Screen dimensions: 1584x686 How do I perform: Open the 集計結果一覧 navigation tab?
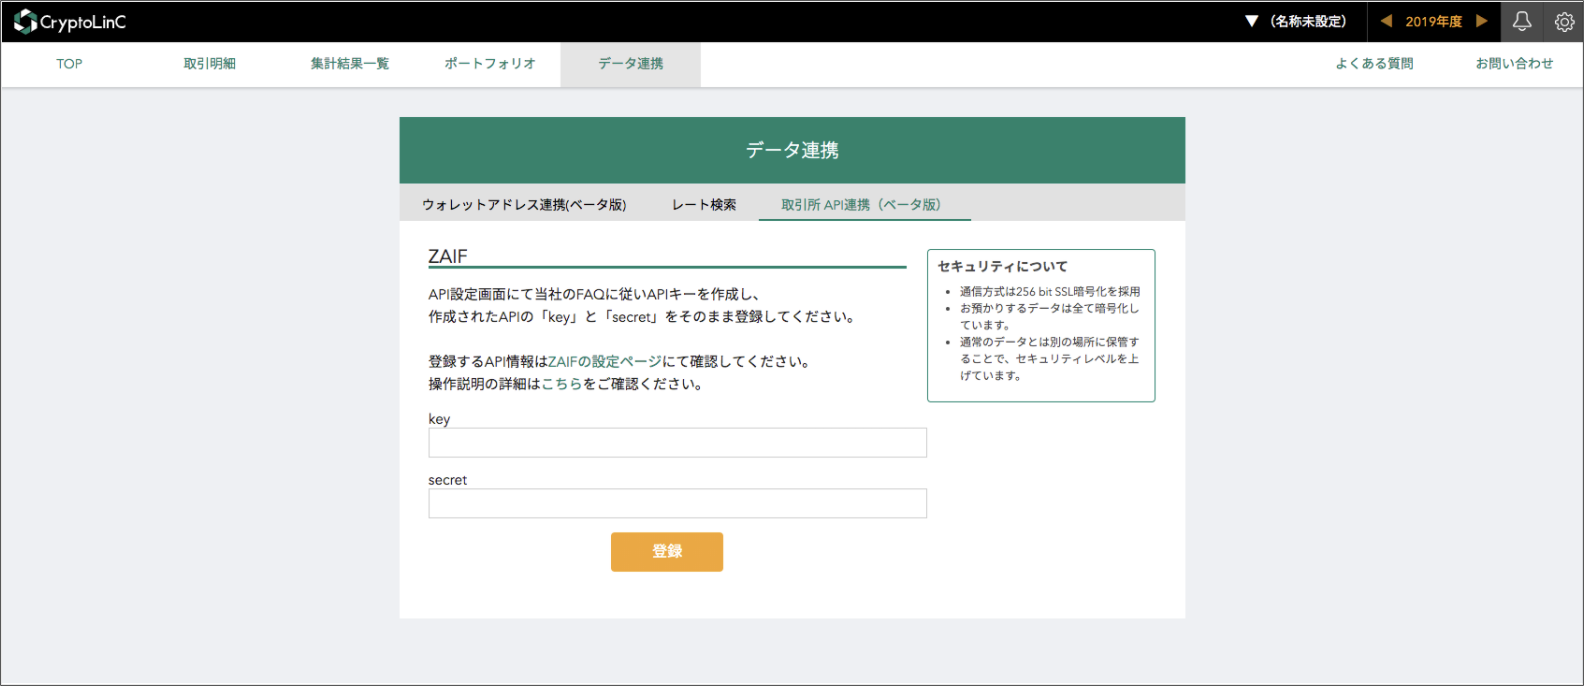tap(350, 64)
